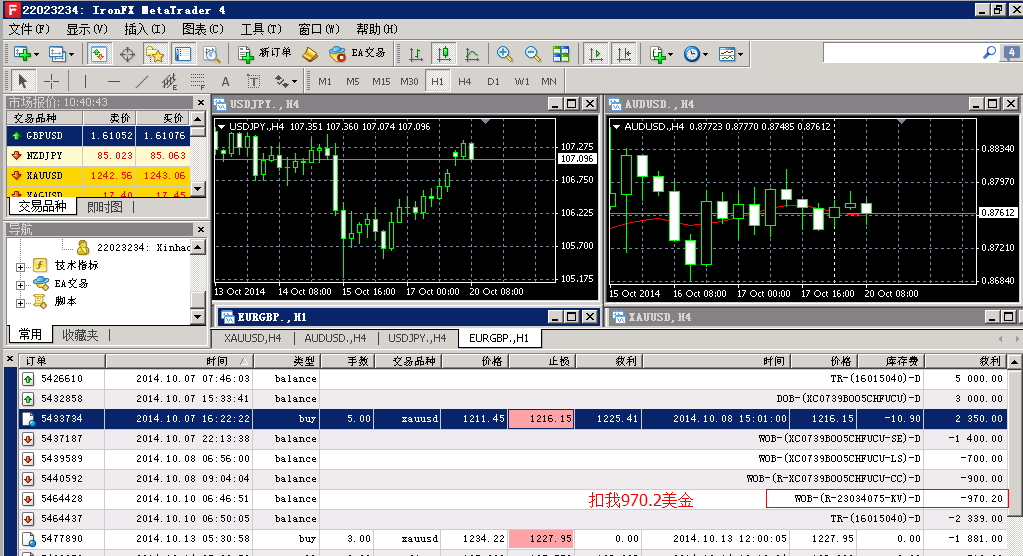1023x556 pixels.
Task: Toggle the Terminal panel icon
Action: (x=183, y=54)
